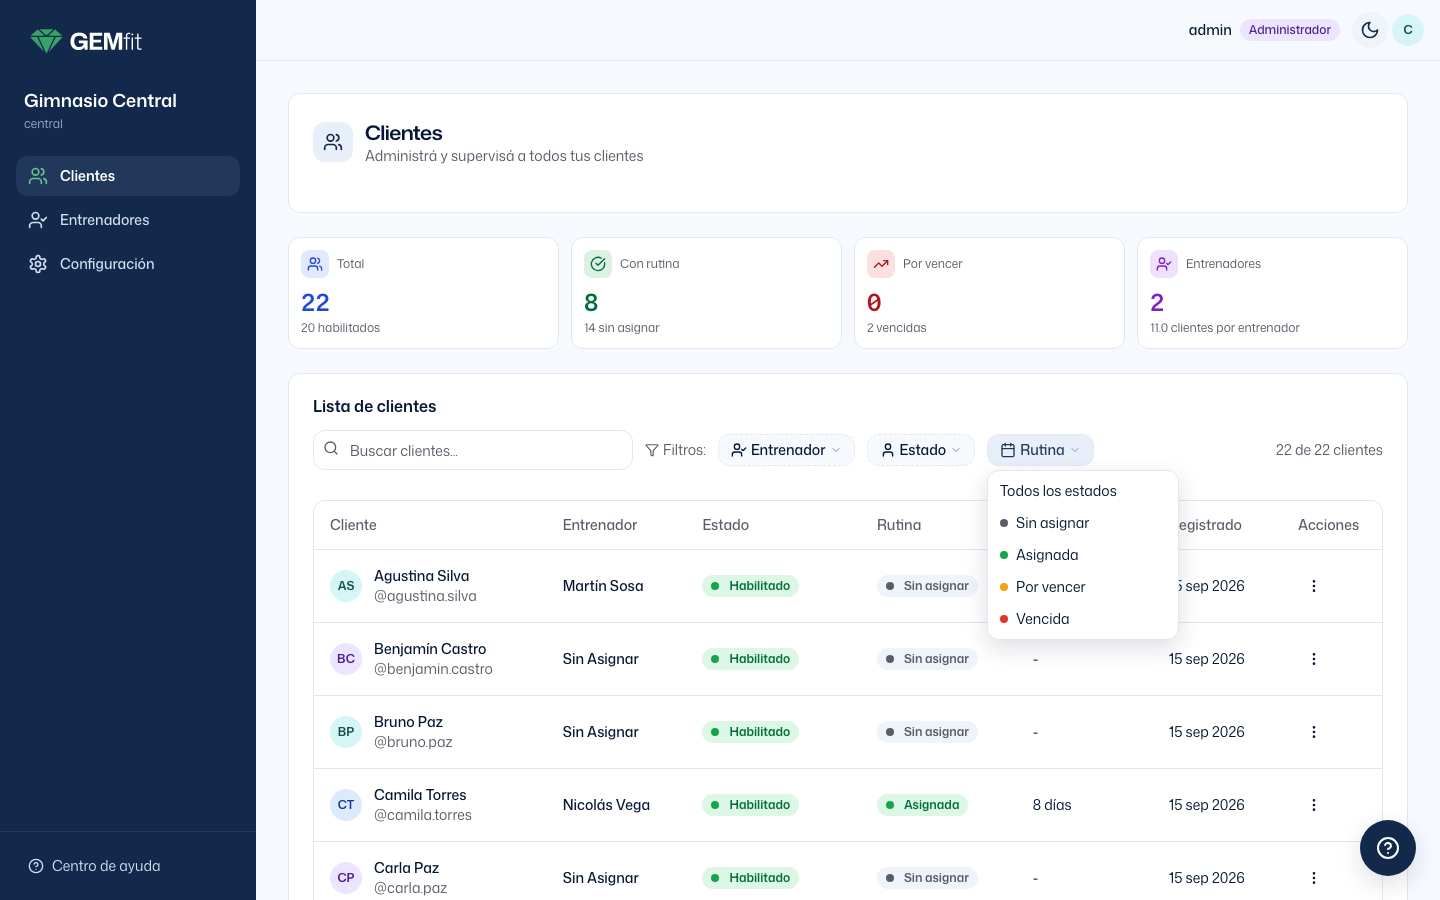Choose Vencida routine filter option
Viewport: 1440px width, 900px height.
1083,619
